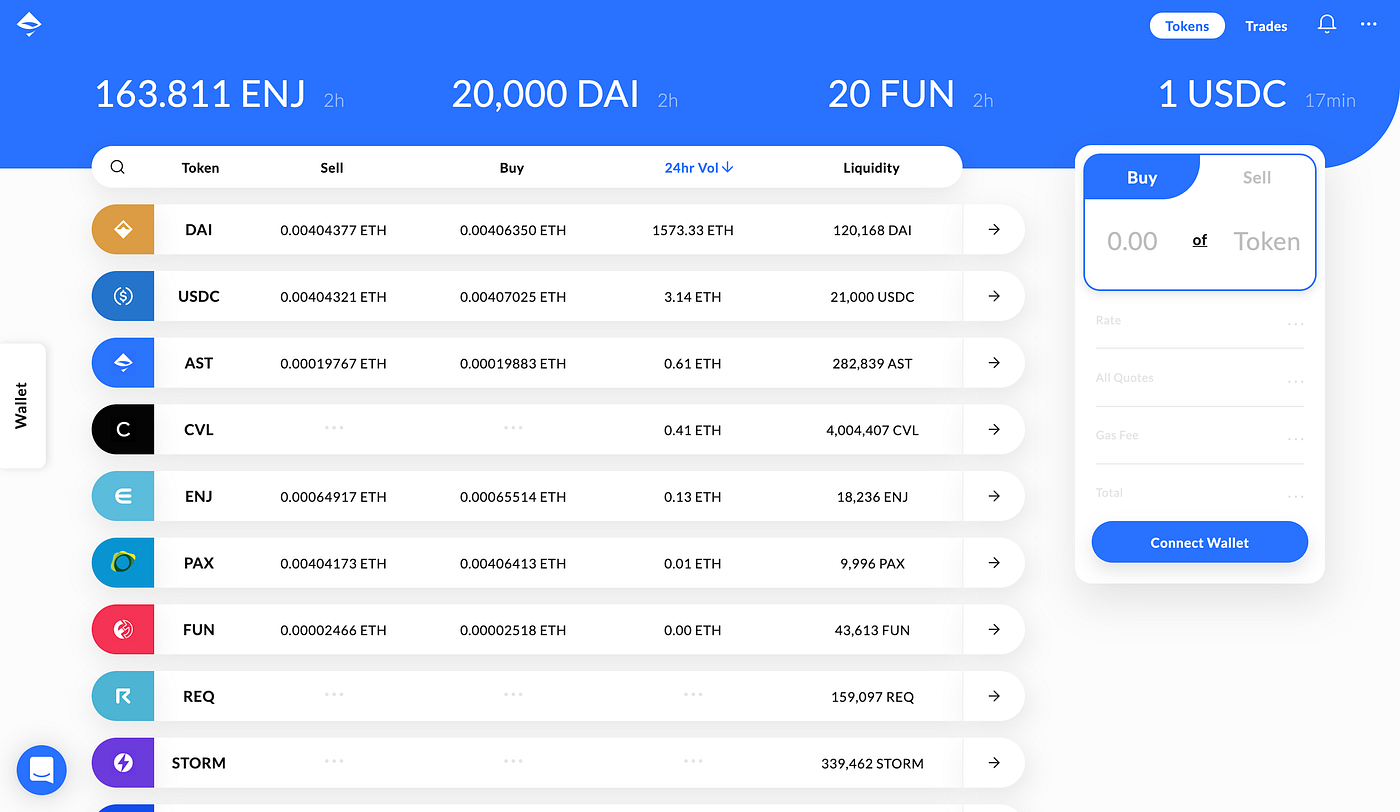Sort by Buy column header

coord(512,168)
